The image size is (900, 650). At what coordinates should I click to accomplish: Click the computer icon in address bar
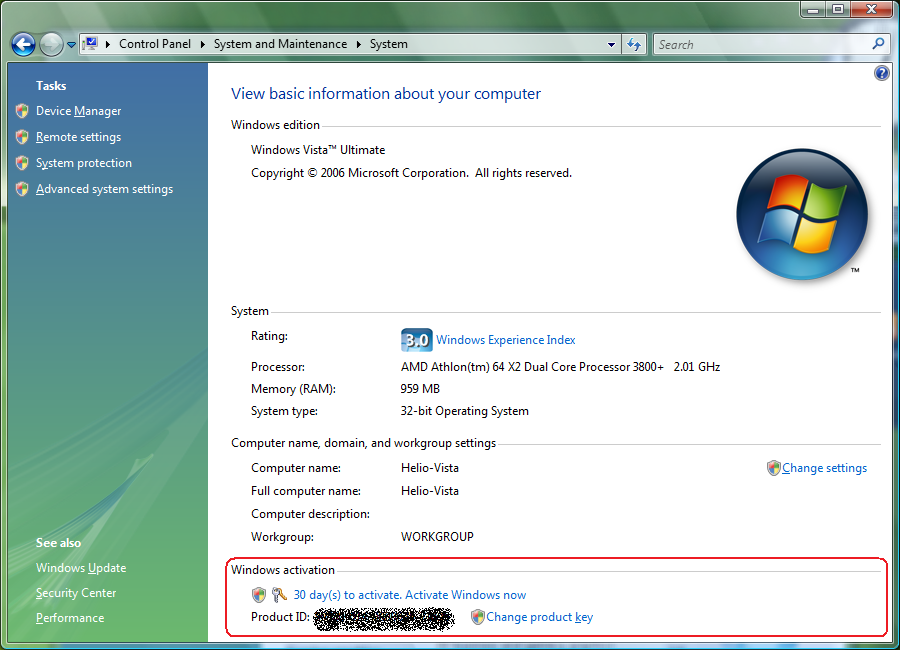click(90, 44)
